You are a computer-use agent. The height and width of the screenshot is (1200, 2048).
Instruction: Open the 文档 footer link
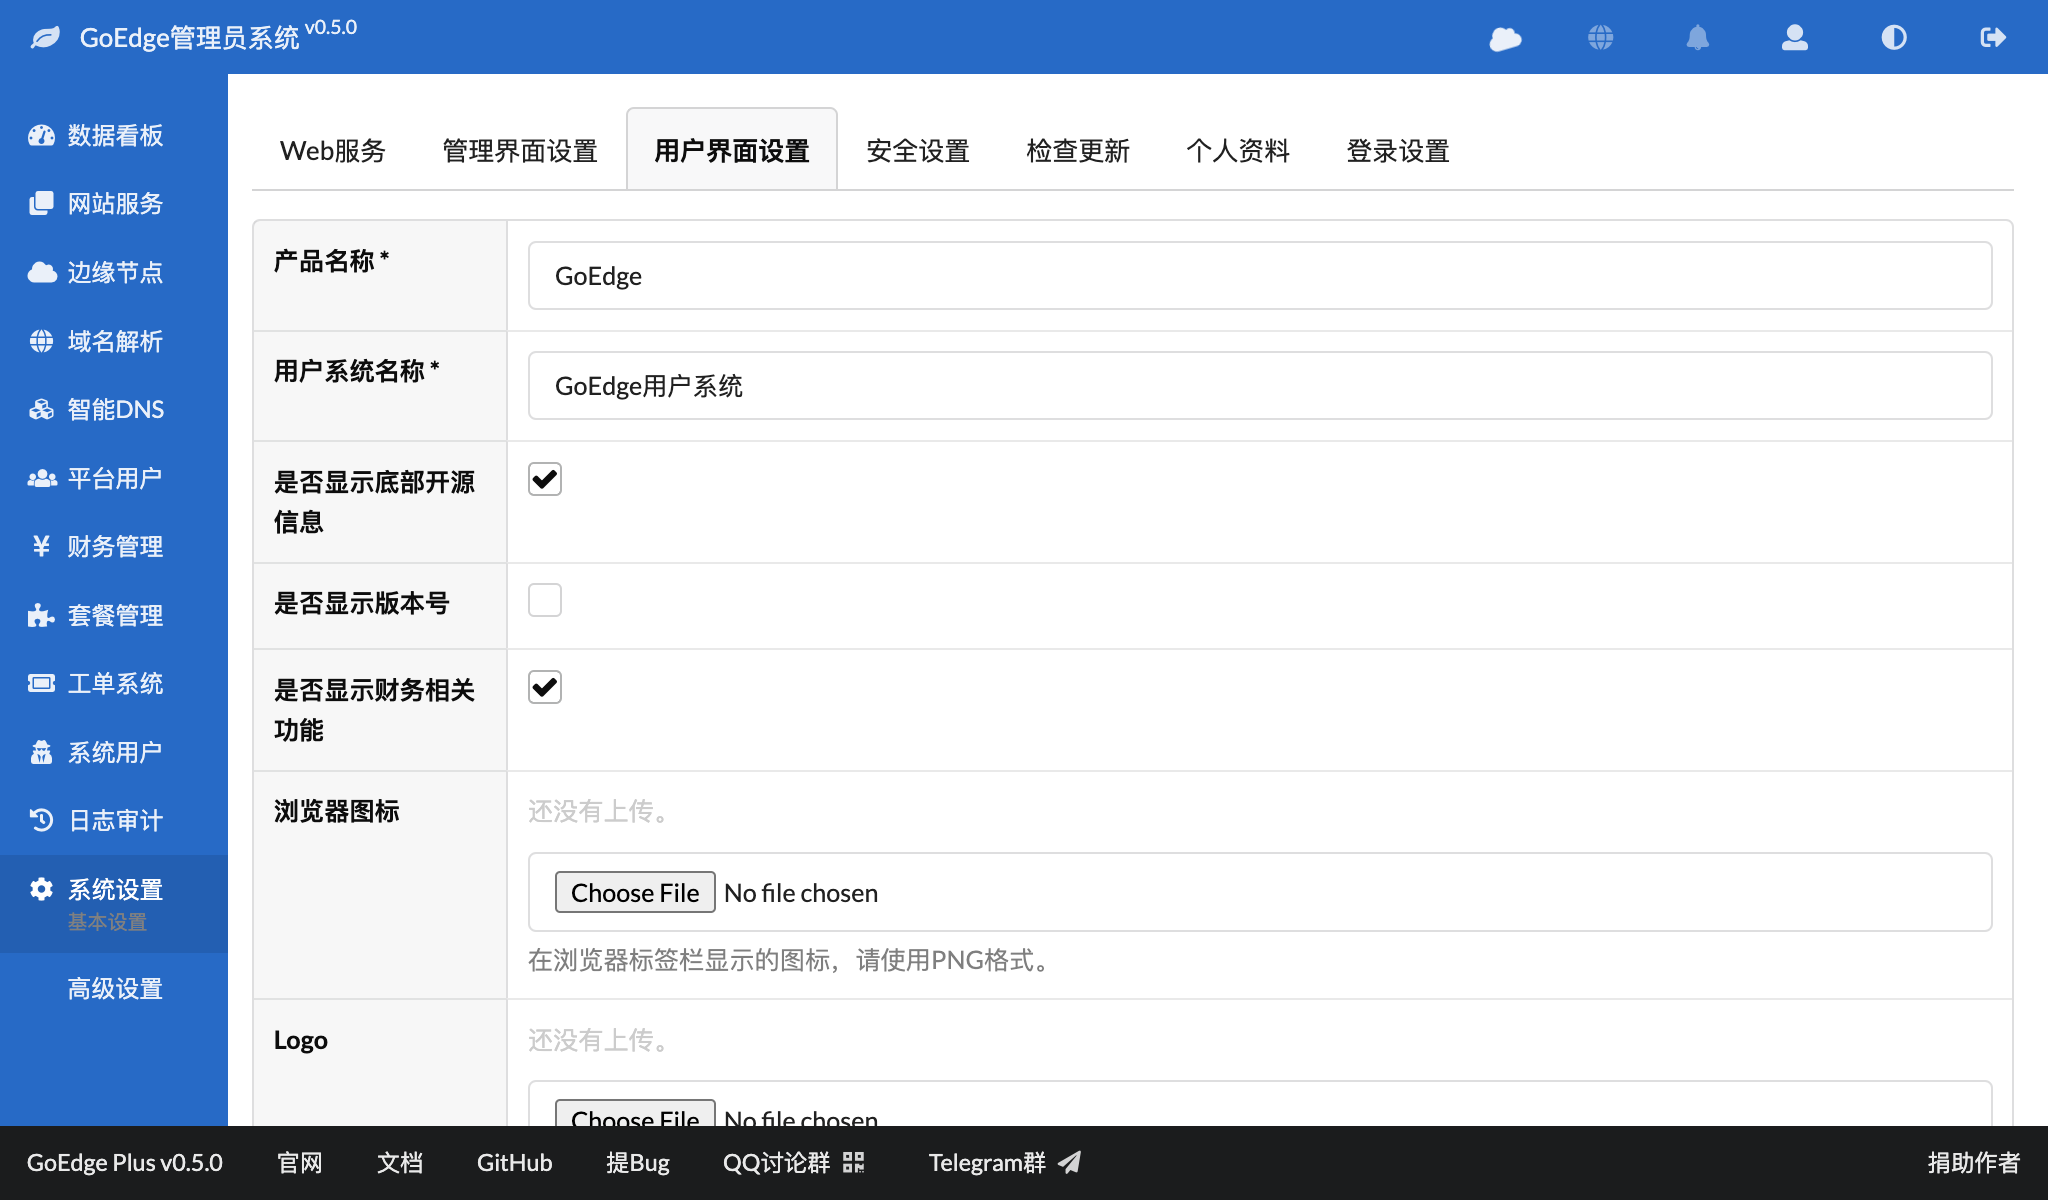pos(400,1162)
